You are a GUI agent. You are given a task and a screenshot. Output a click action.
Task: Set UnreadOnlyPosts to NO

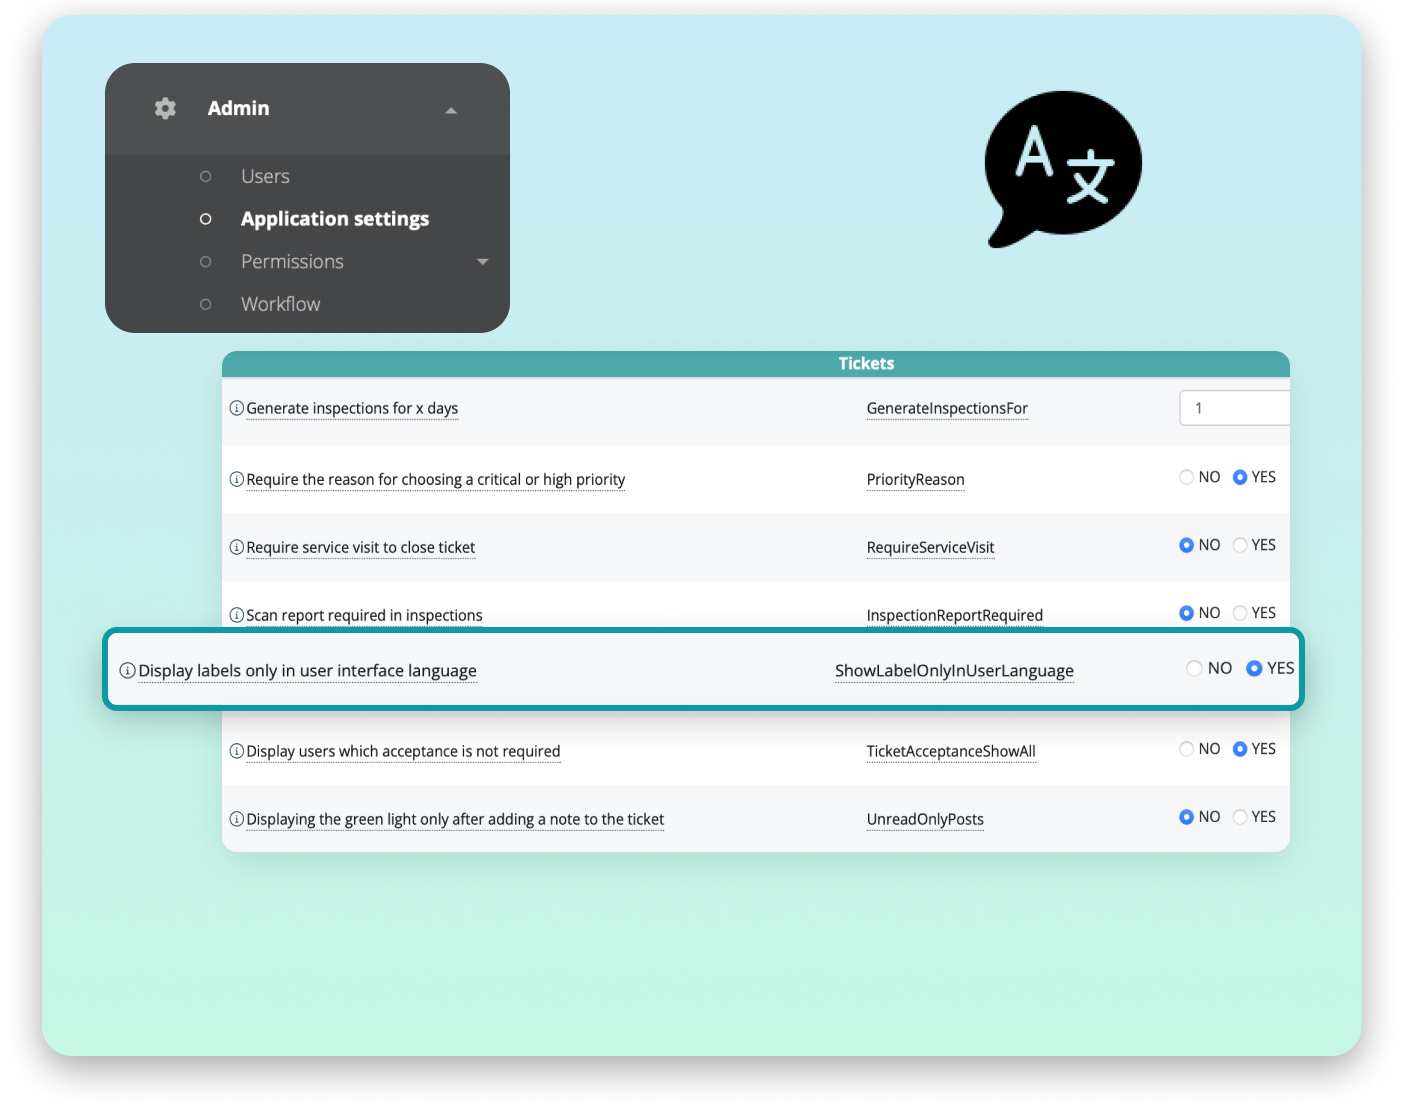pos(1186,817)
